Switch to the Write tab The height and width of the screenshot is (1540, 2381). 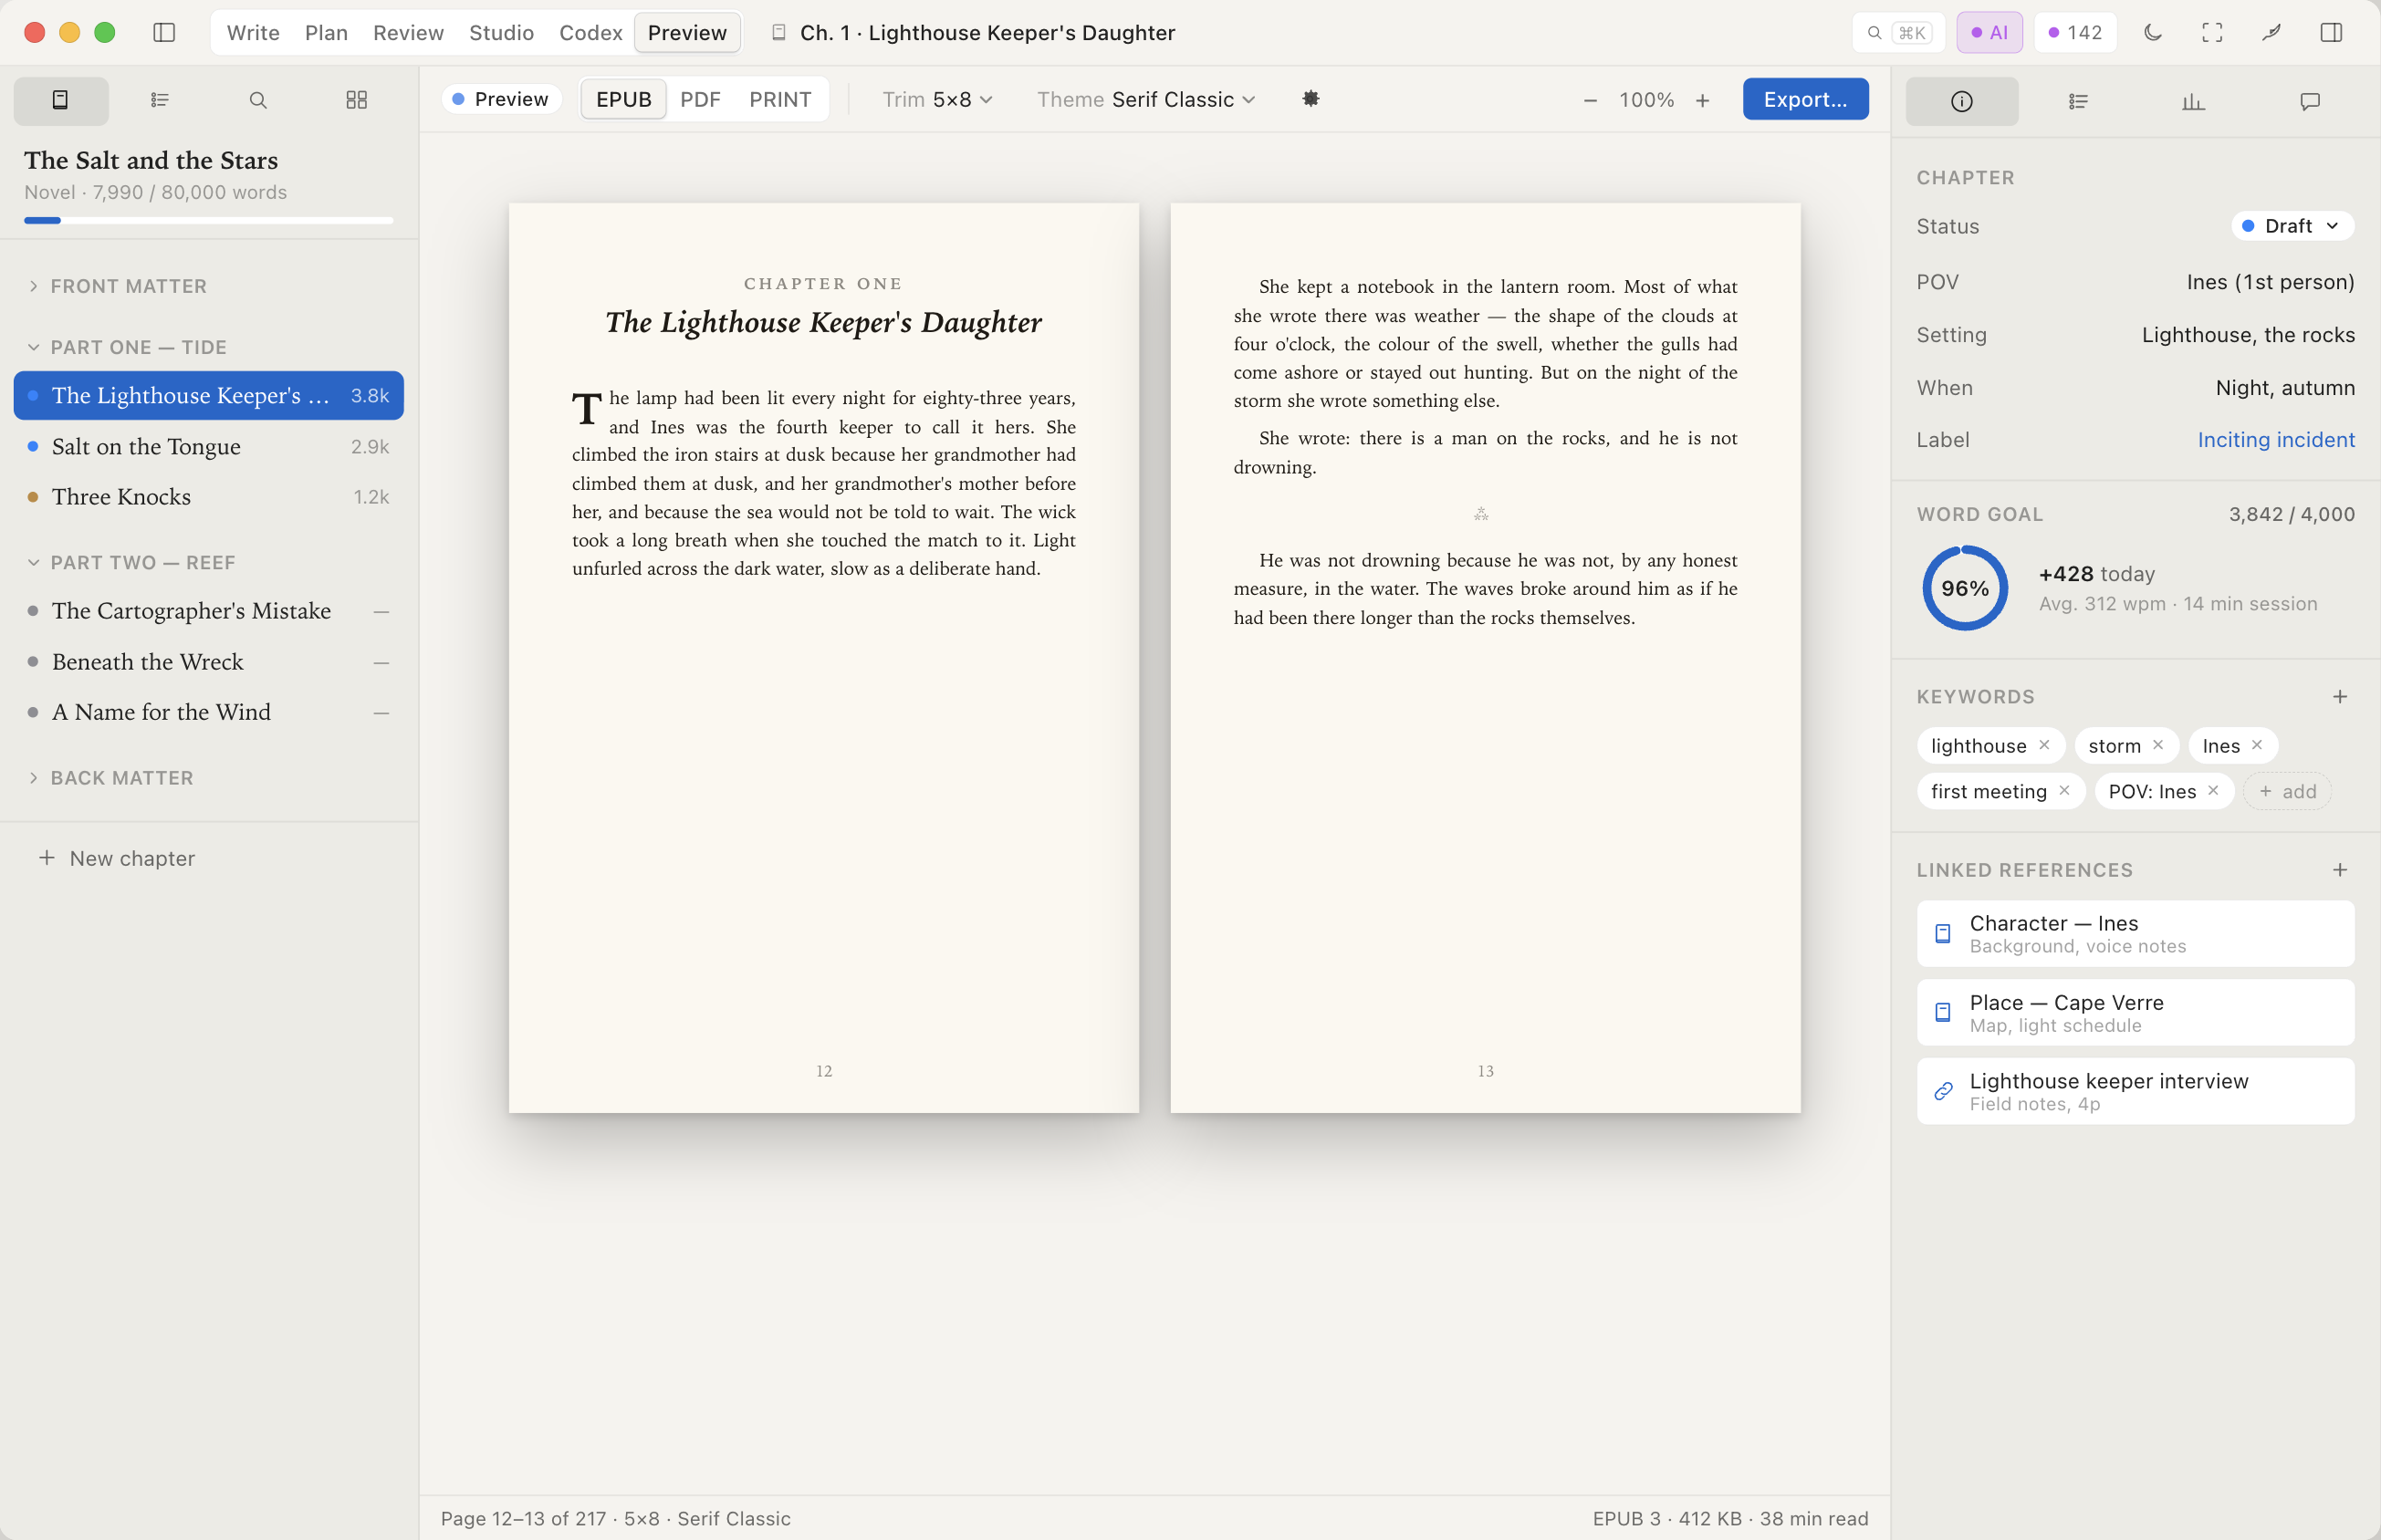tap(253, 33)
